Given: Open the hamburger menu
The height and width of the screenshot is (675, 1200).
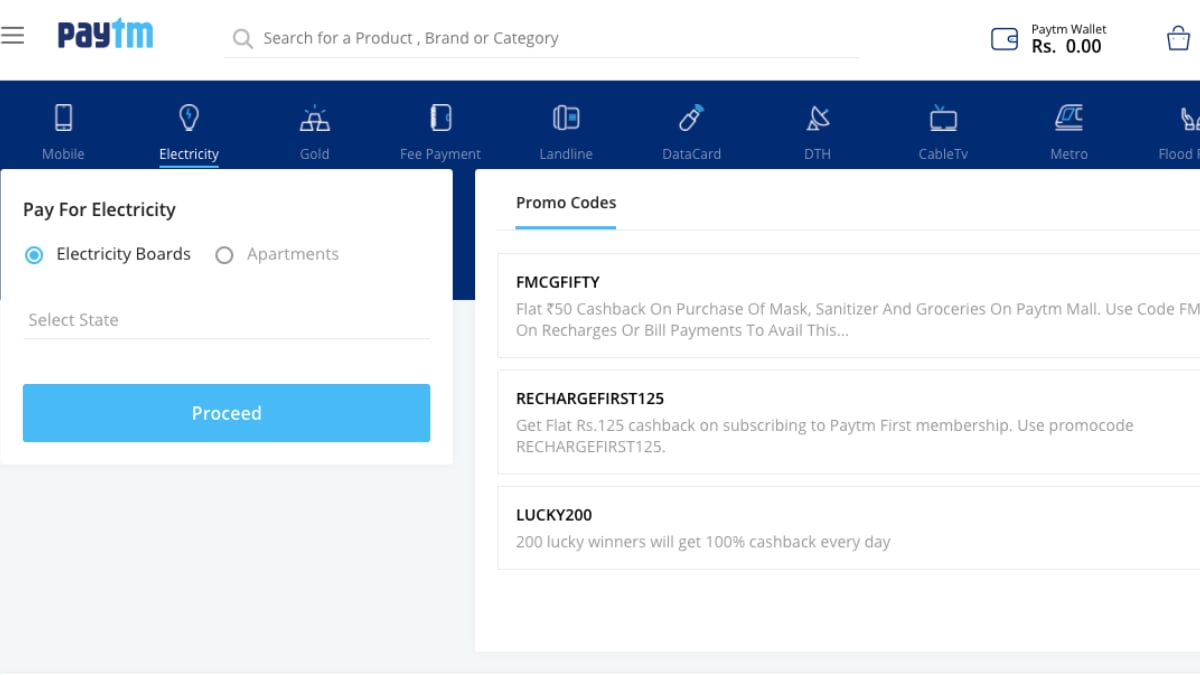Looking at the screenshot, I should tap(12, 36).
